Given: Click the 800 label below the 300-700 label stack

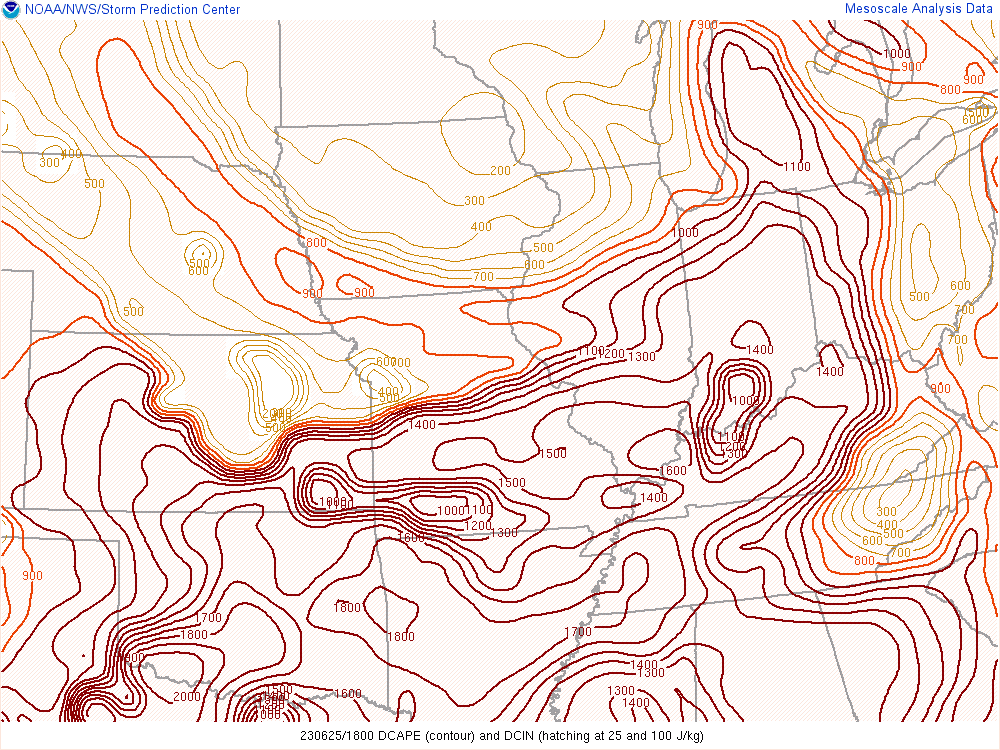Looking at the screenshot, I should (x=864, y=561).
